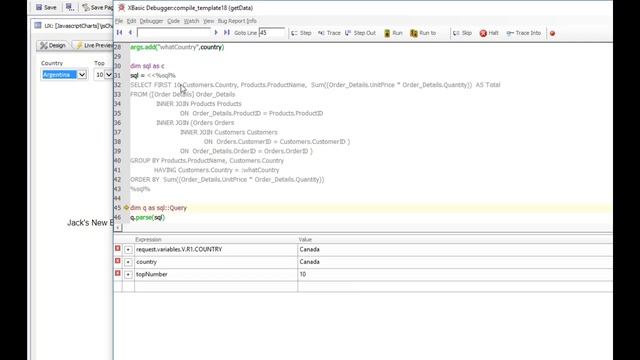Jump to last entry with skip-forward arrow
This screenshot has width=640, height=360.
(x=227, y=33)
